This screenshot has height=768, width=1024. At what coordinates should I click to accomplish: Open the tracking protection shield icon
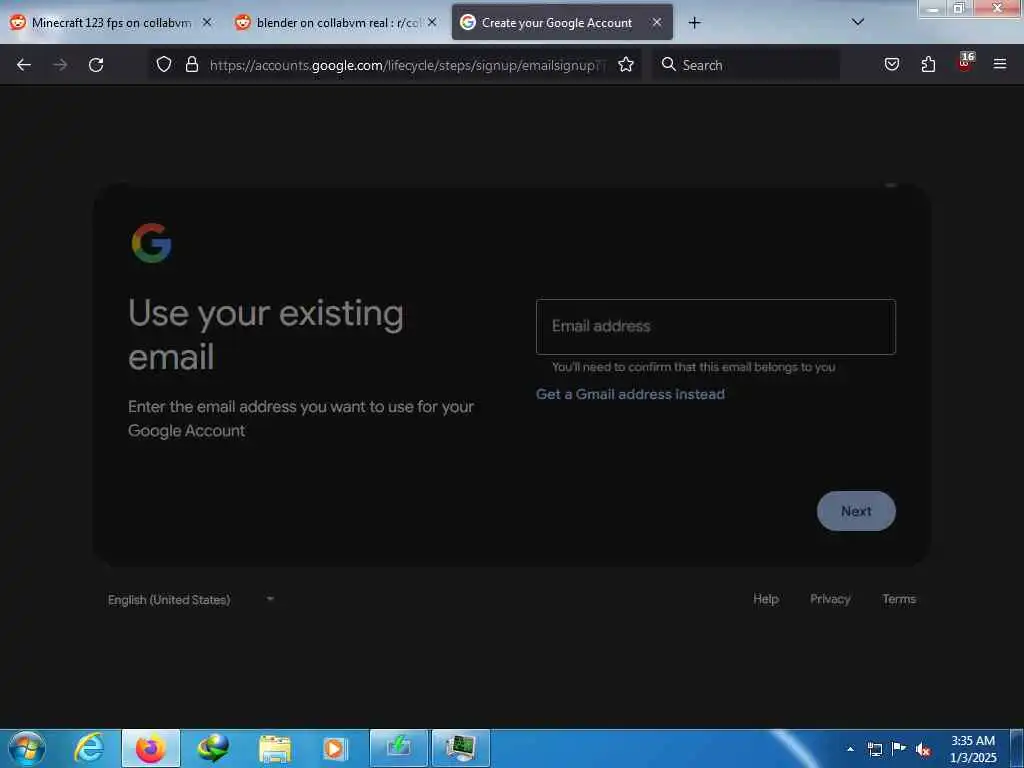164,64
